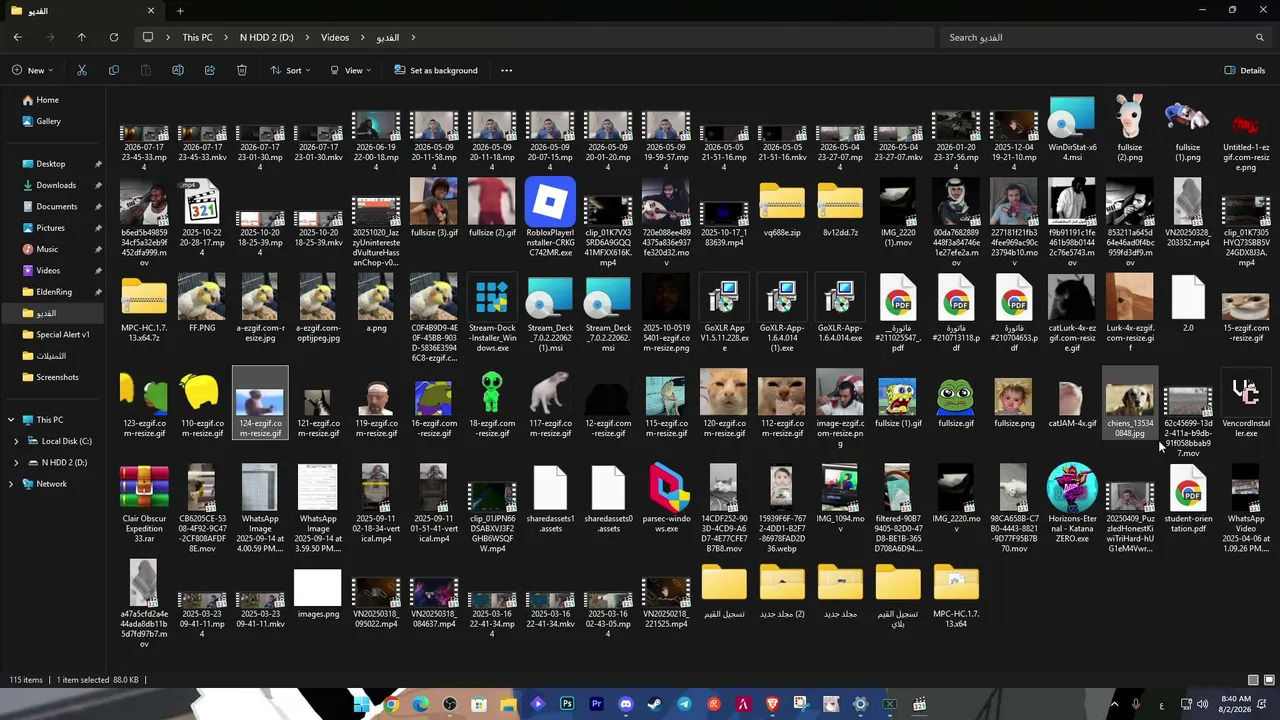Click the Delete trash icon in toolbar

click(x=242, y=70)
